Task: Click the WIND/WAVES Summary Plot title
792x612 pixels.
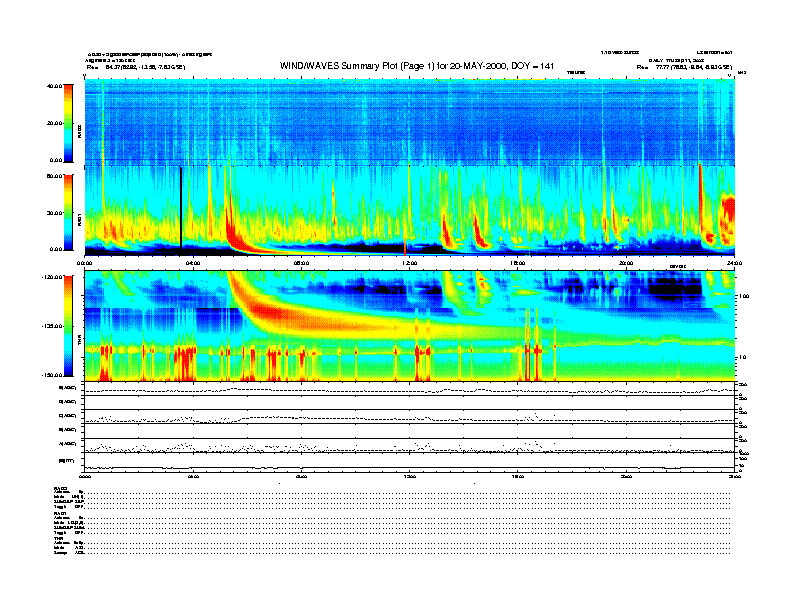Action: point(417,66)
